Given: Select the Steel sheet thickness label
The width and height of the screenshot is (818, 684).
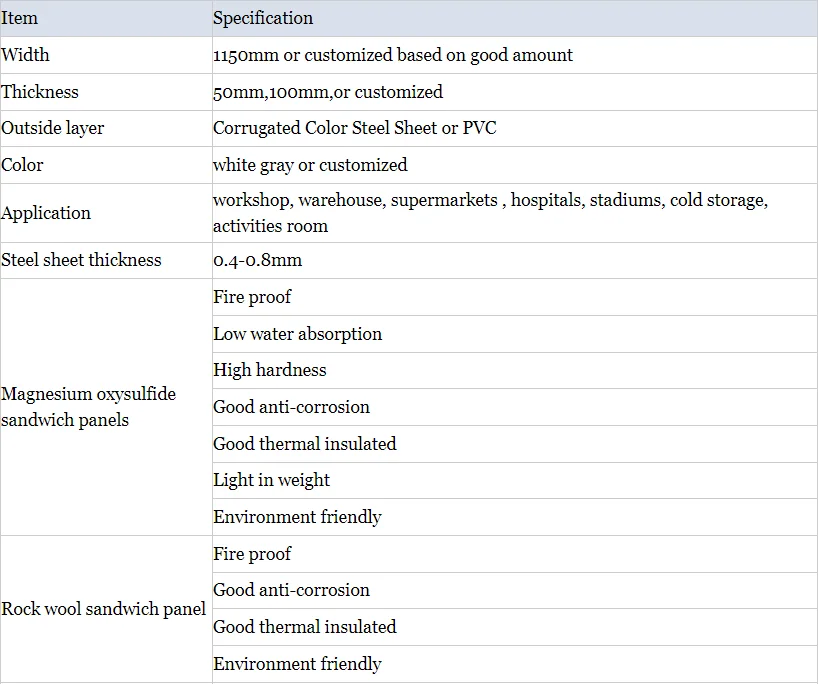Looking at the screenshot, I should [x=81, y=260].
